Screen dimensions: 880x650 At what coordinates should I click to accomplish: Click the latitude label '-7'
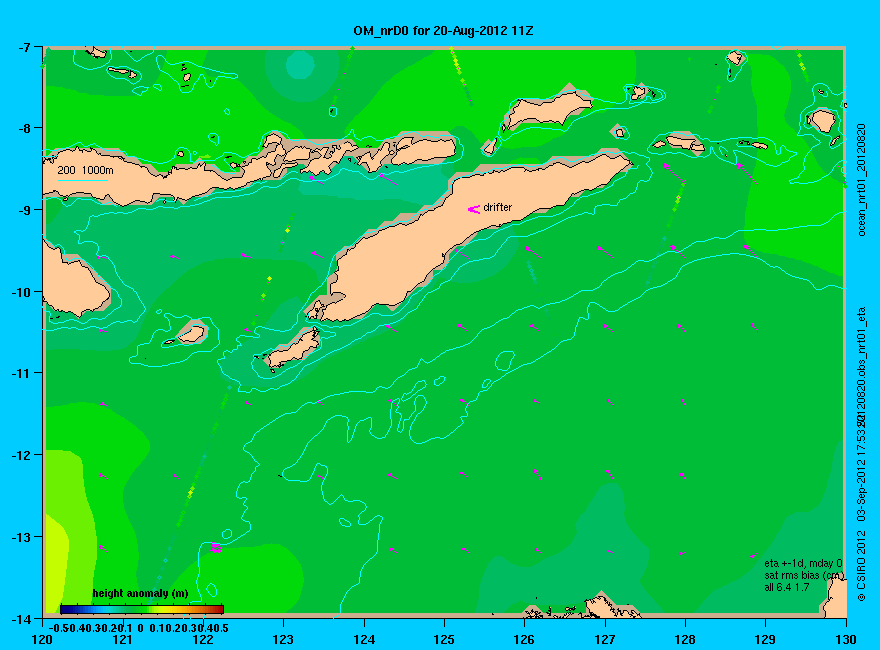tap(23, 47)
